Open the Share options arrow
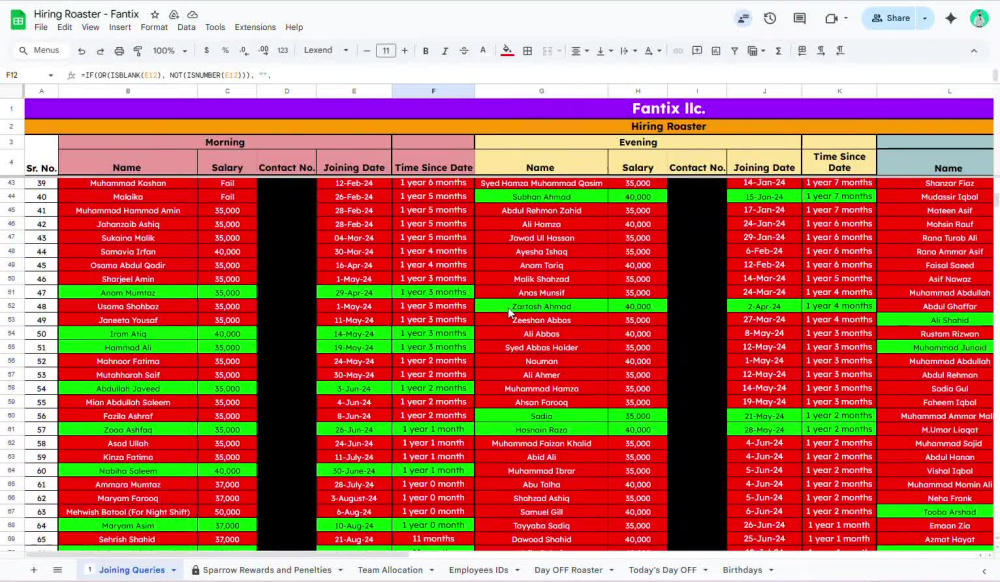The width and height of the screenshot is (1000, 582). (x=925, y=18)
